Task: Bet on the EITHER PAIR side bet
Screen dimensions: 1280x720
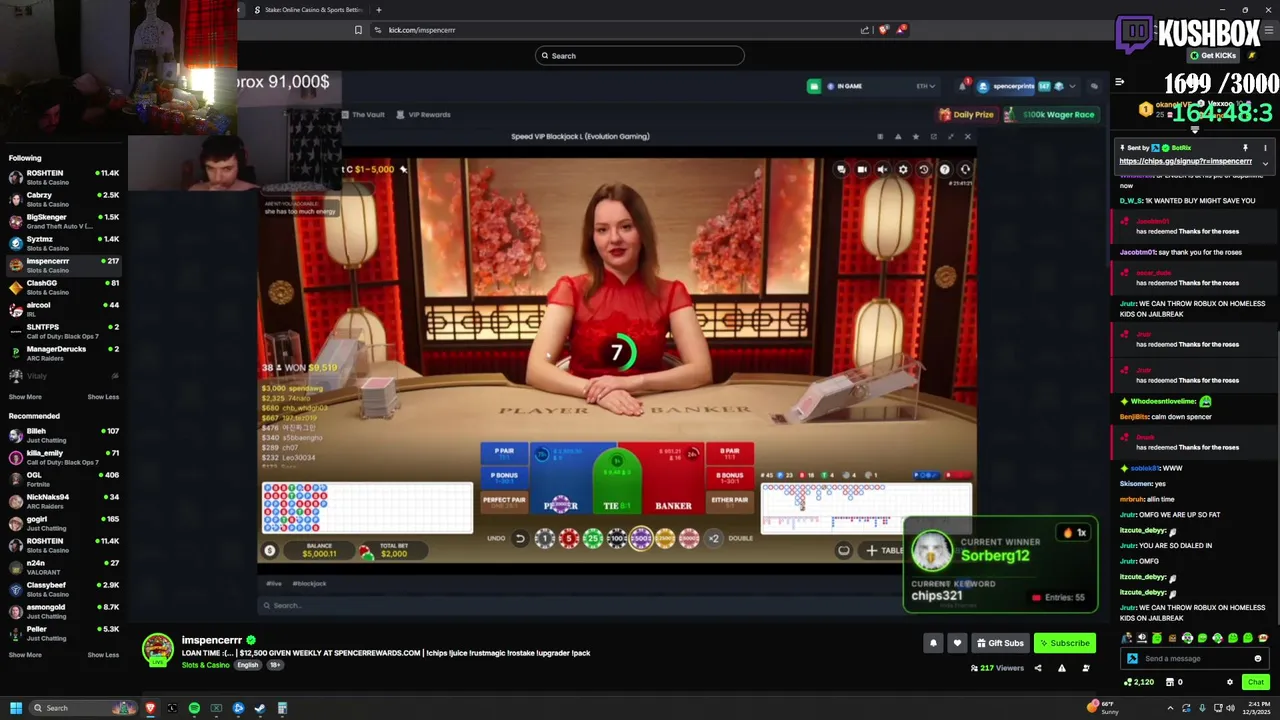Action: tap(730, 500)
